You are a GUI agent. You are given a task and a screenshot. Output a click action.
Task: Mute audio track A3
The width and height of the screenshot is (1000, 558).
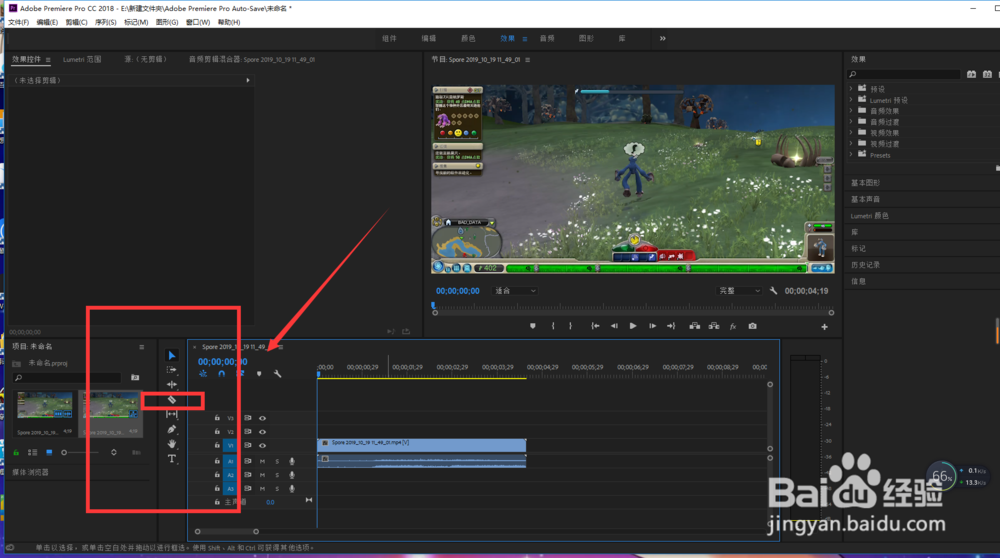tap(262, 488)
